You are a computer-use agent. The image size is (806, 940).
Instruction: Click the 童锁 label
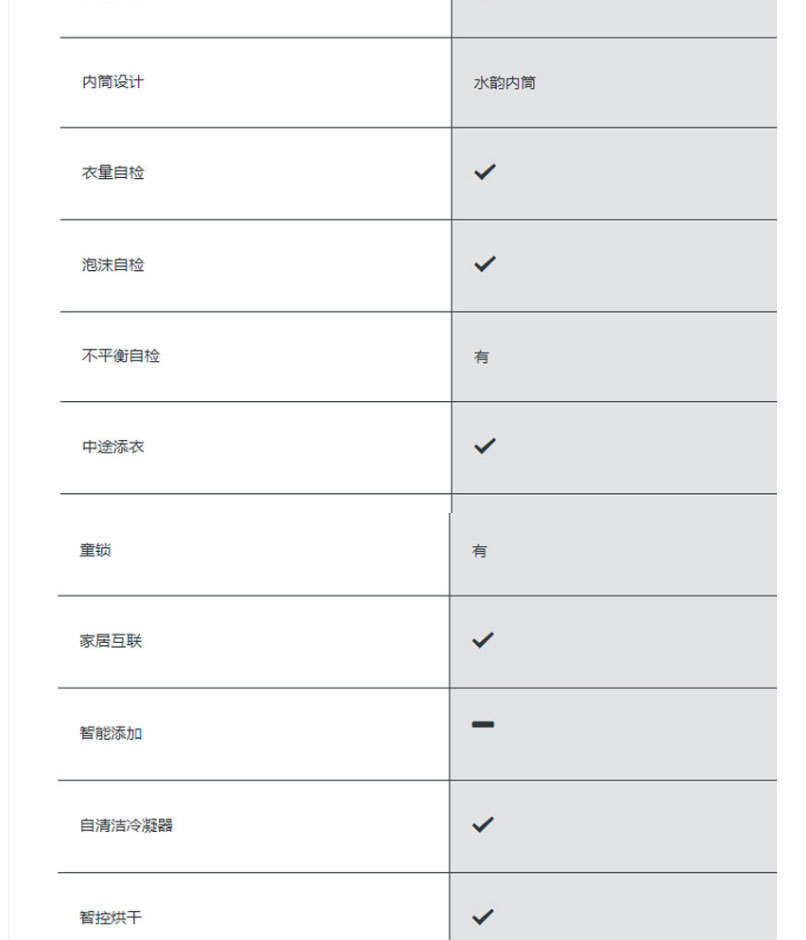pos(96,550)
